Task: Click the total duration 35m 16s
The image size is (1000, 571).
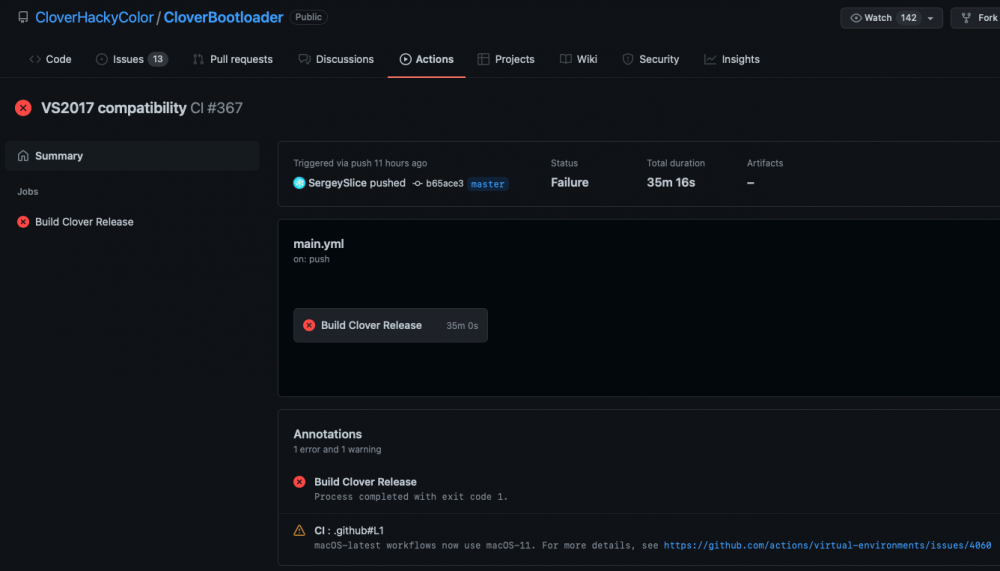Action: tap(671, 182)
